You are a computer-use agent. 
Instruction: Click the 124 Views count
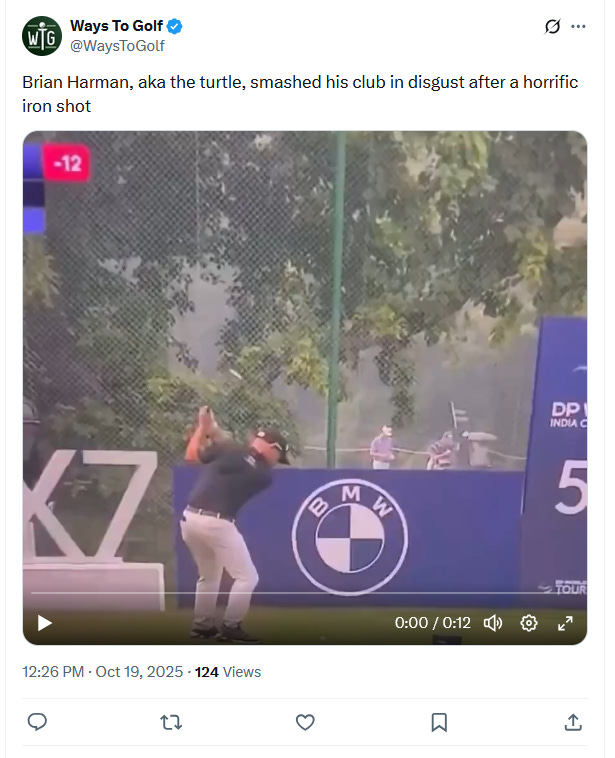(x=228, y=672)
